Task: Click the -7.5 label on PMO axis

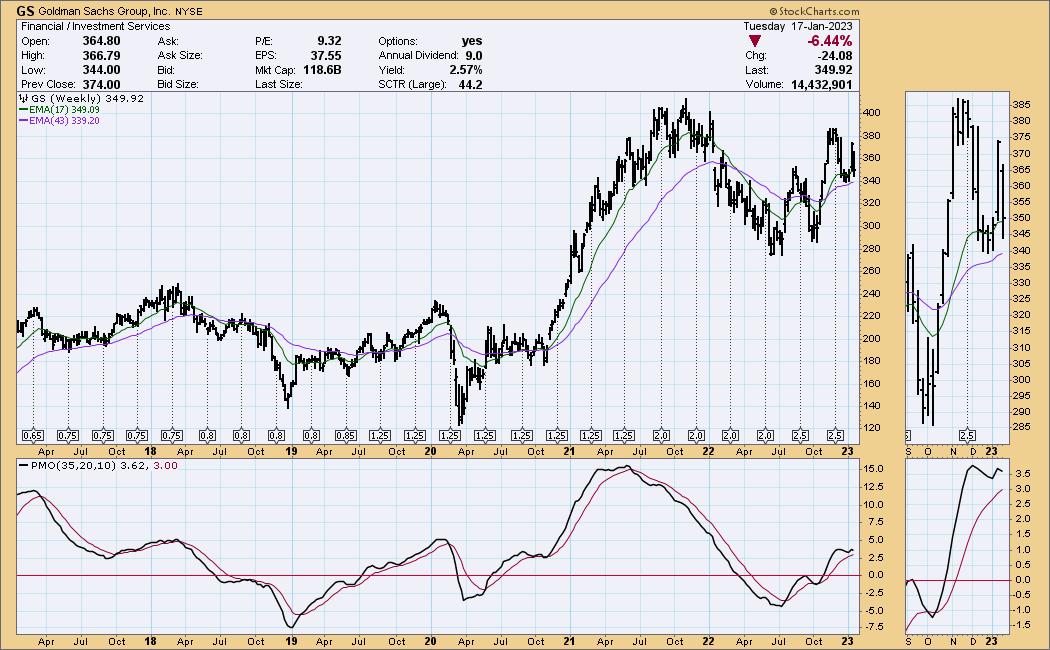Action: click(x=873, y=627)
